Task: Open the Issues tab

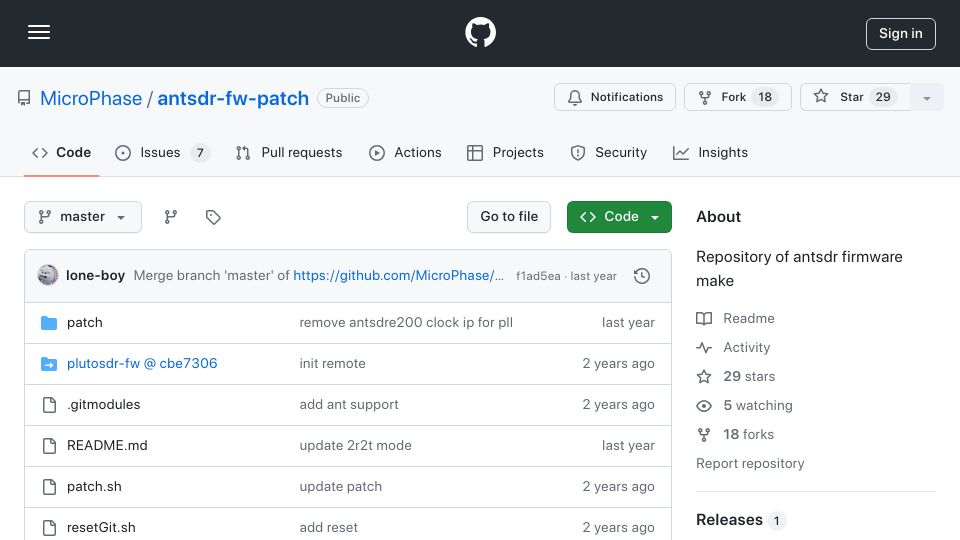Action: [162, 152]
